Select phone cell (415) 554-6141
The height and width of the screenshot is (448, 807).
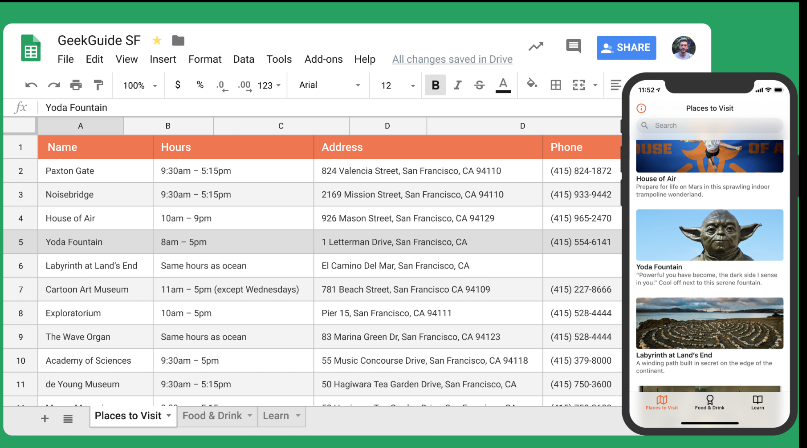tap(582, 242)
